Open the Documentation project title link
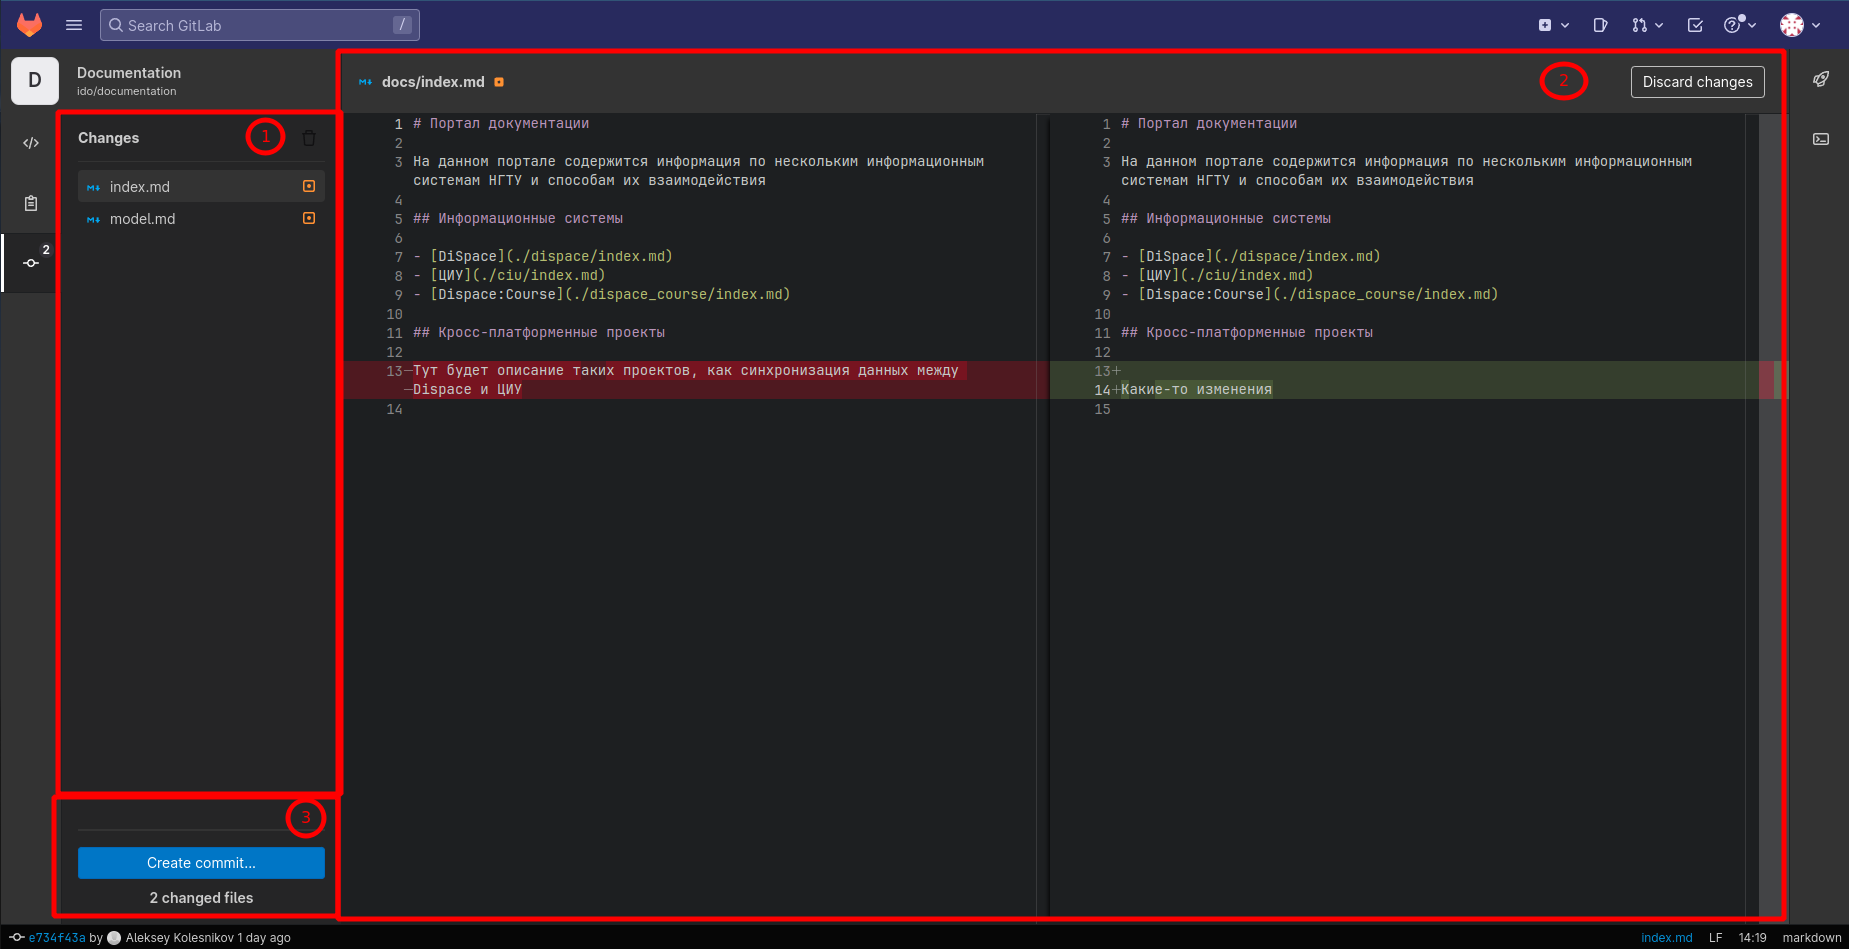This screenshot has height=949, width=1849. pyautogui.click(x=129, y=73)
